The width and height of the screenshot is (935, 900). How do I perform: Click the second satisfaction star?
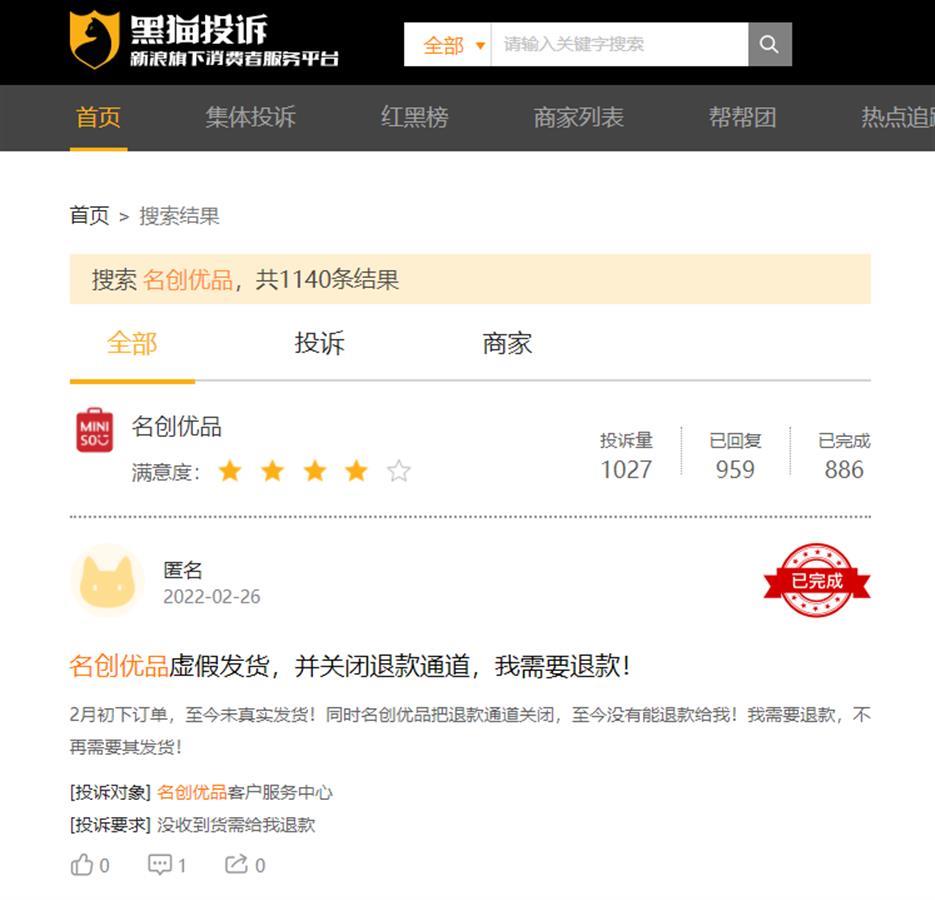pyautogui.click(x=272, y=471)
